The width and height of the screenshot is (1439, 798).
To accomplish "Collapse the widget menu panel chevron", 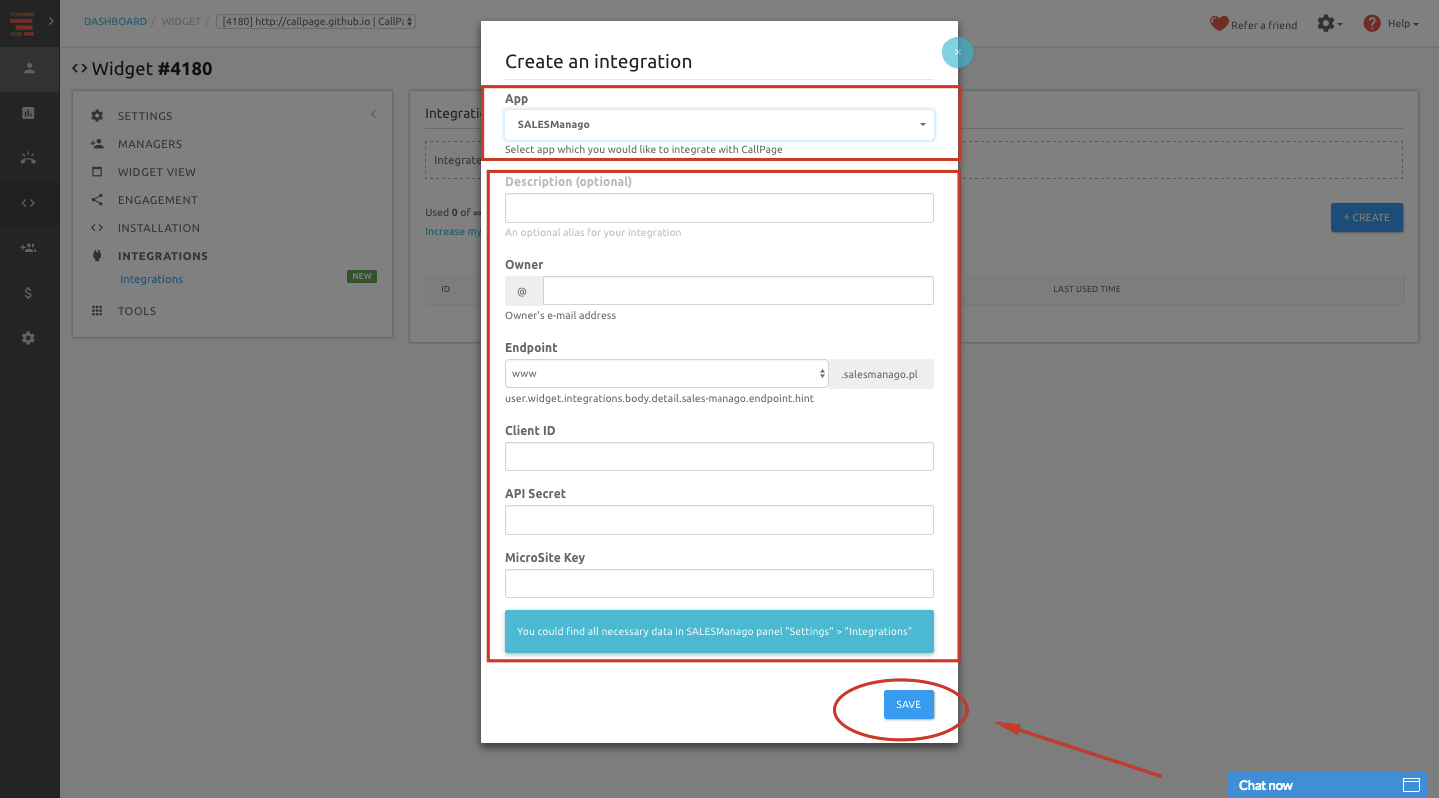I will (x=374, y=114).
